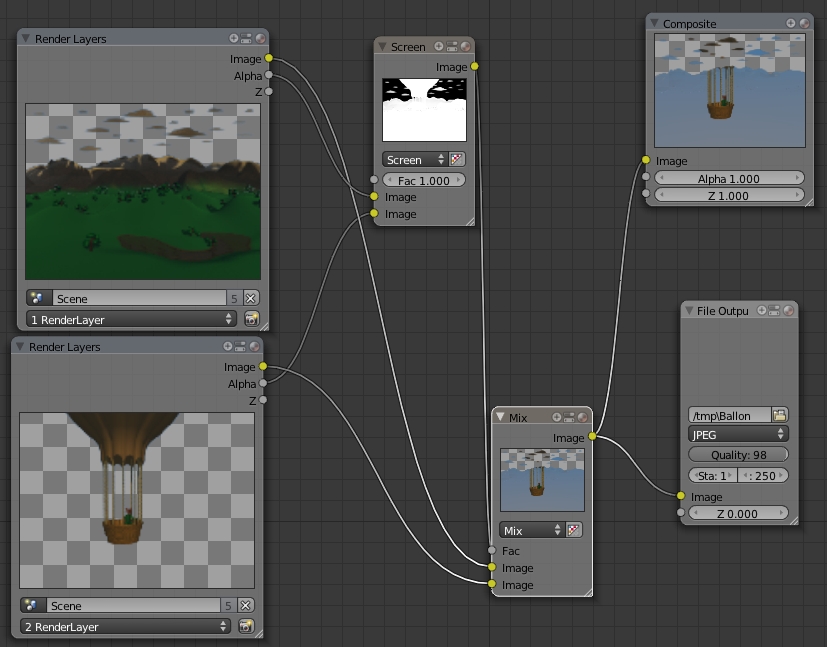Click plus icon on Composite node header
Viewport: 827px width, 647px height.
point(790,23)
